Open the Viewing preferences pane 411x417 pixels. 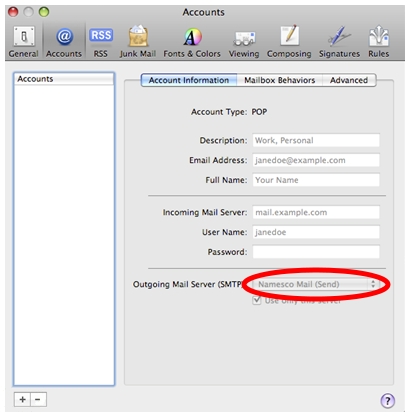click(244, 42)
